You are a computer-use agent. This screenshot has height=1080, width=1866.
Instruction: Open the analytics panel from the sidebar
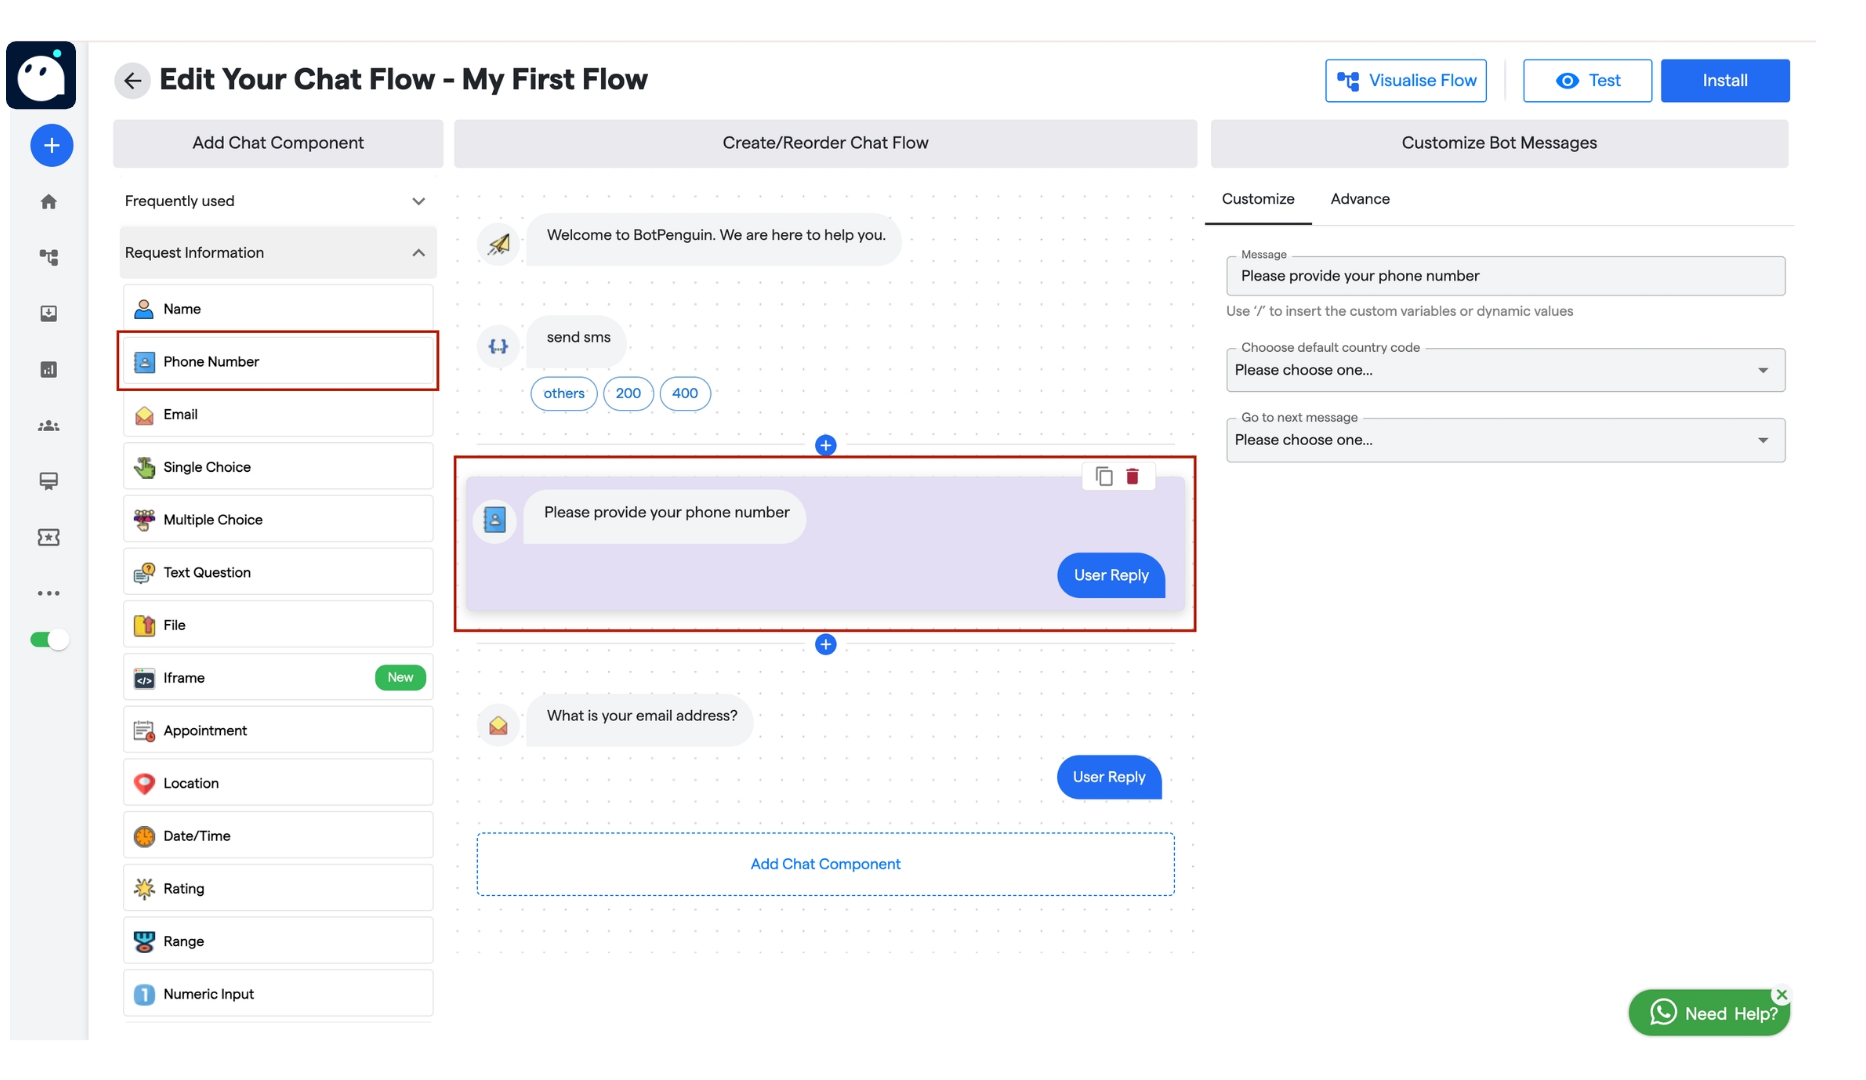pyautogui.click(x=49, y=369)
